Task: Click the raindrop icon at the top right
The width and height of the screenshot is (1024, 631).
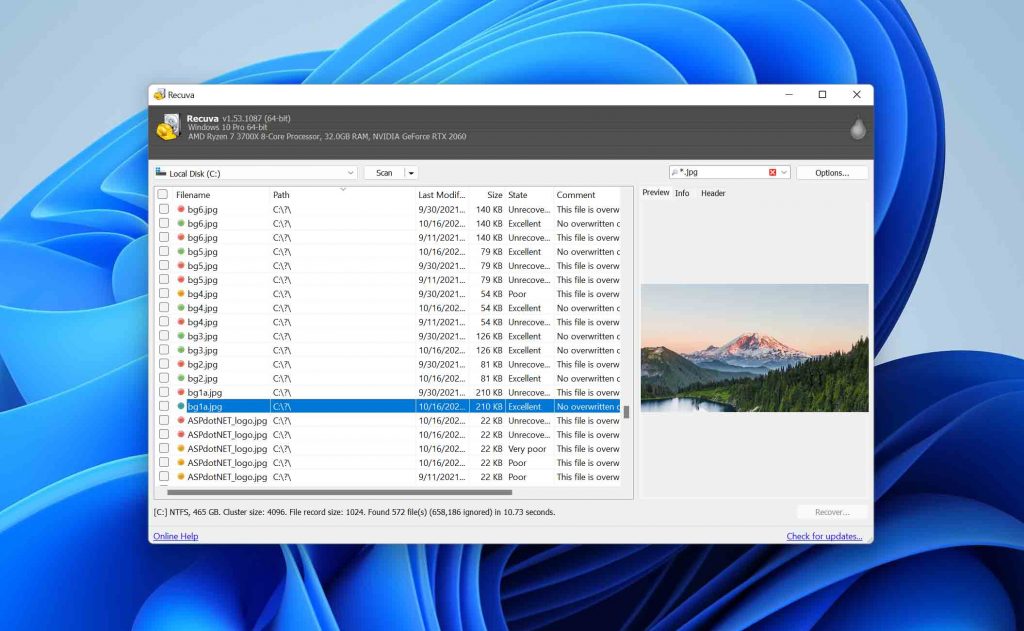Action: coord(857,128)
